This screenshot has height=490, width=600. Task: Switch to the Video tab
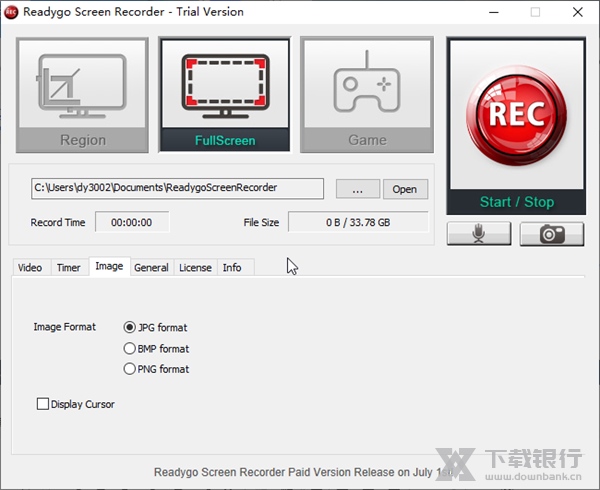(30, 267)
